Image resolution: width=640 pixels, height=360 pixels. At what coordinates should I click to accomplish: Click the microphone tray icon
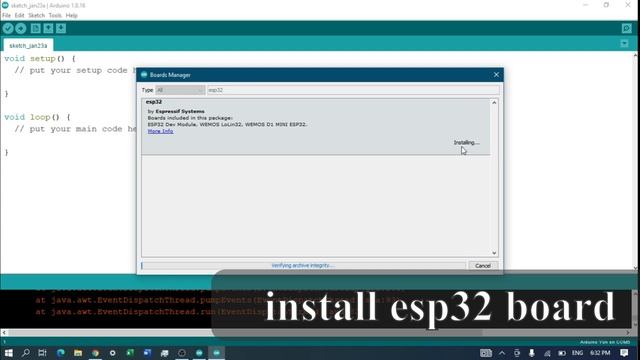click(x=531, y=353)
